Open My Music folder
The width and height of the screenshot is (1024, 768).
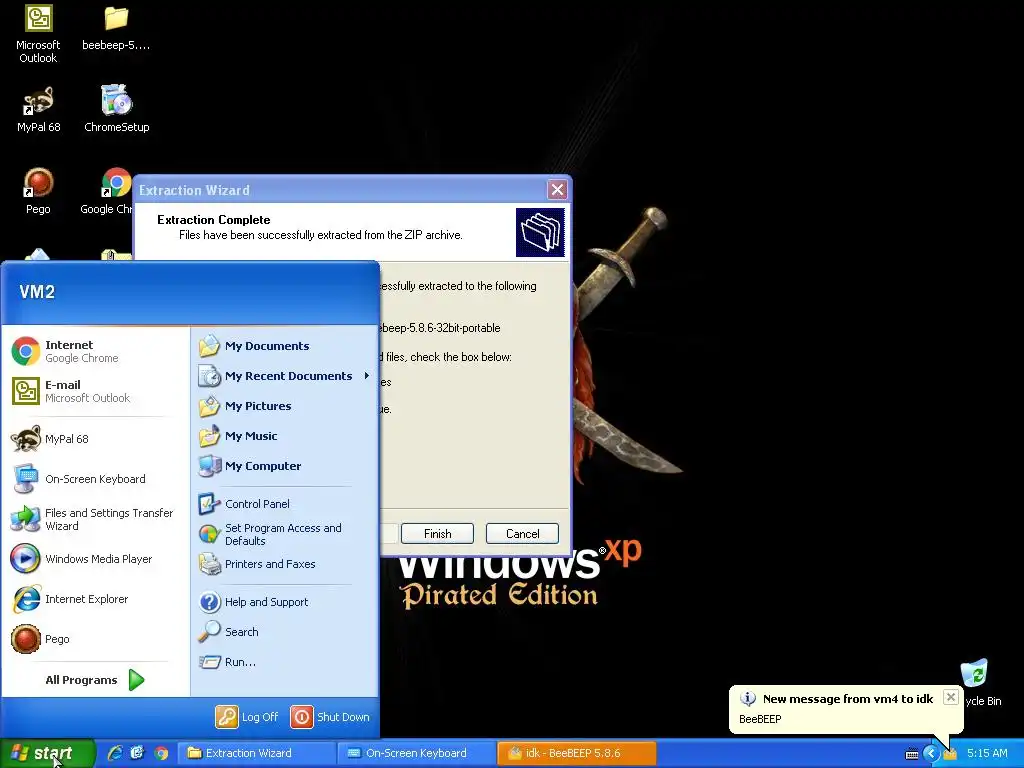tap(285, 436)
